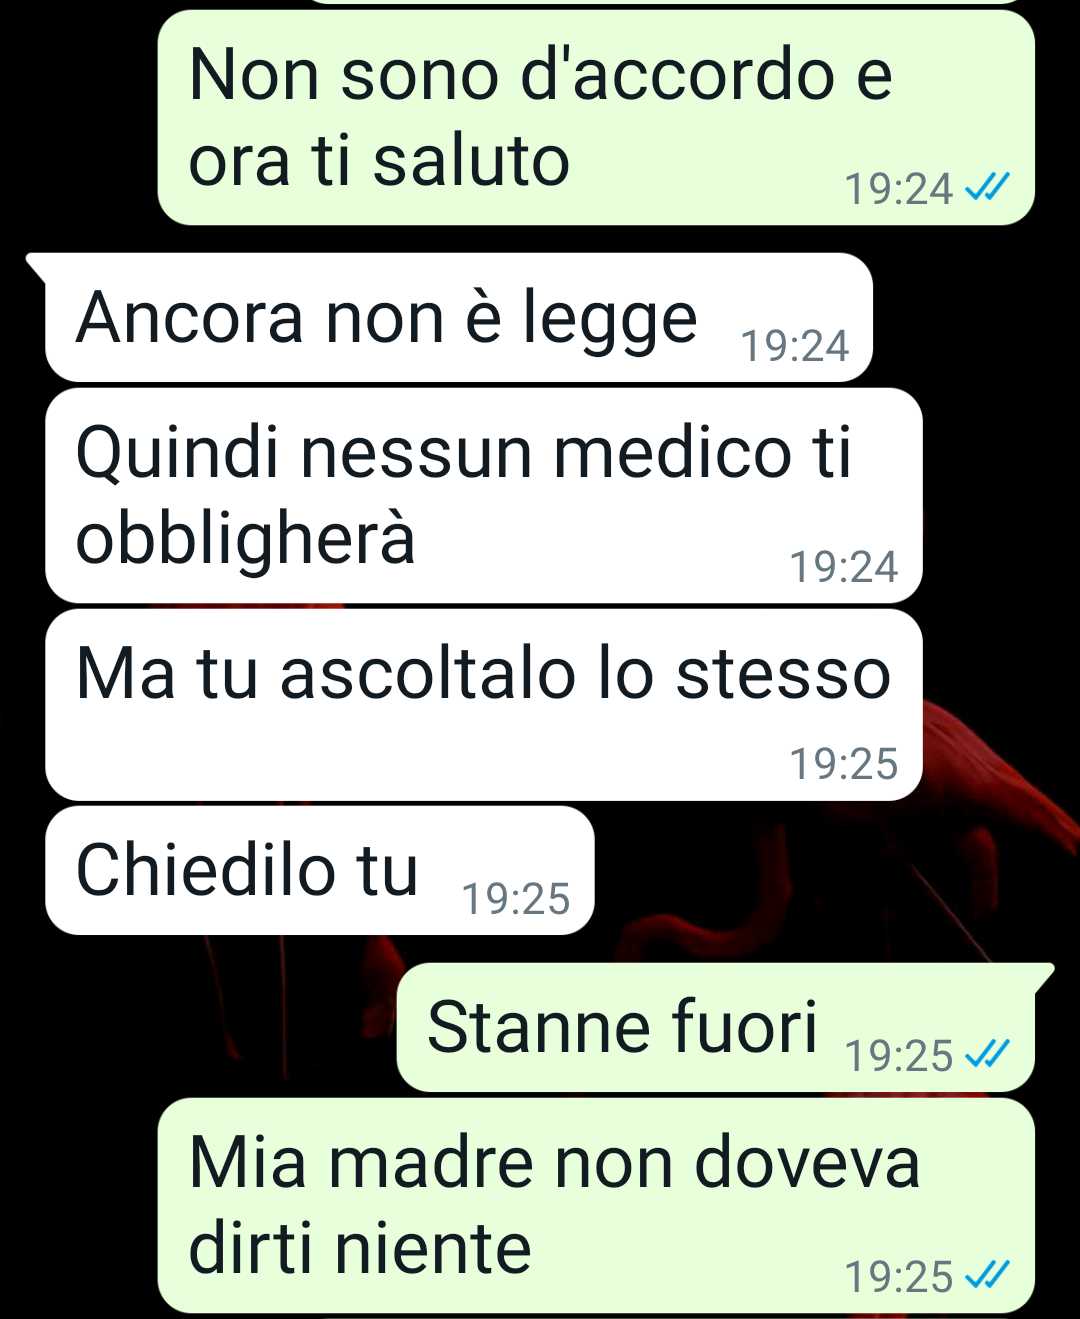
Task: Select the 'Chiedilo tu' message bubble
Action: coord(320,870)
